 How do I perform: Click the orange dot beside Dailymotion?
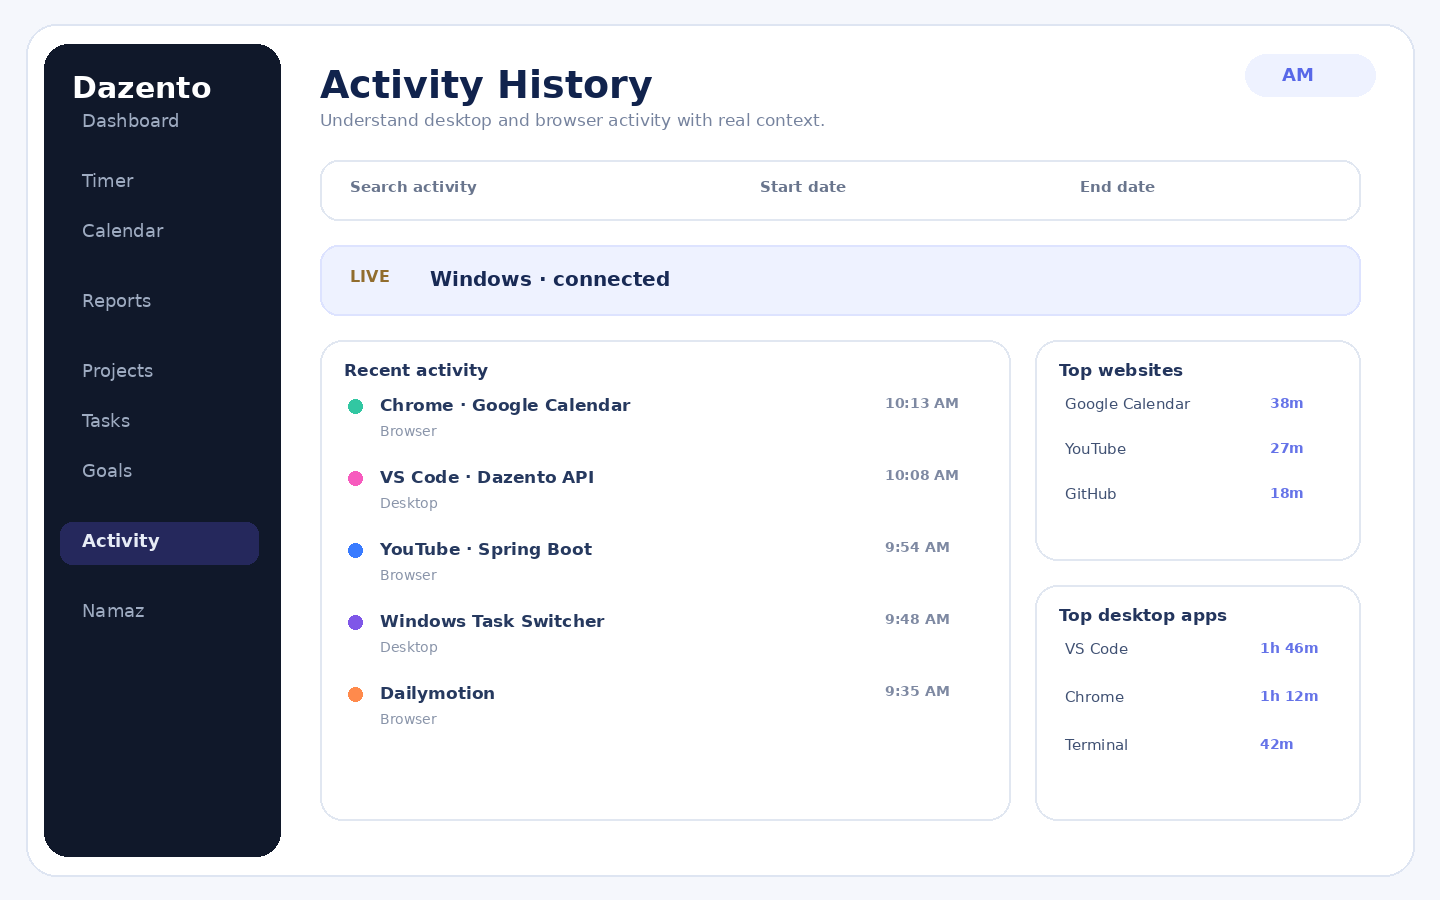355,694
